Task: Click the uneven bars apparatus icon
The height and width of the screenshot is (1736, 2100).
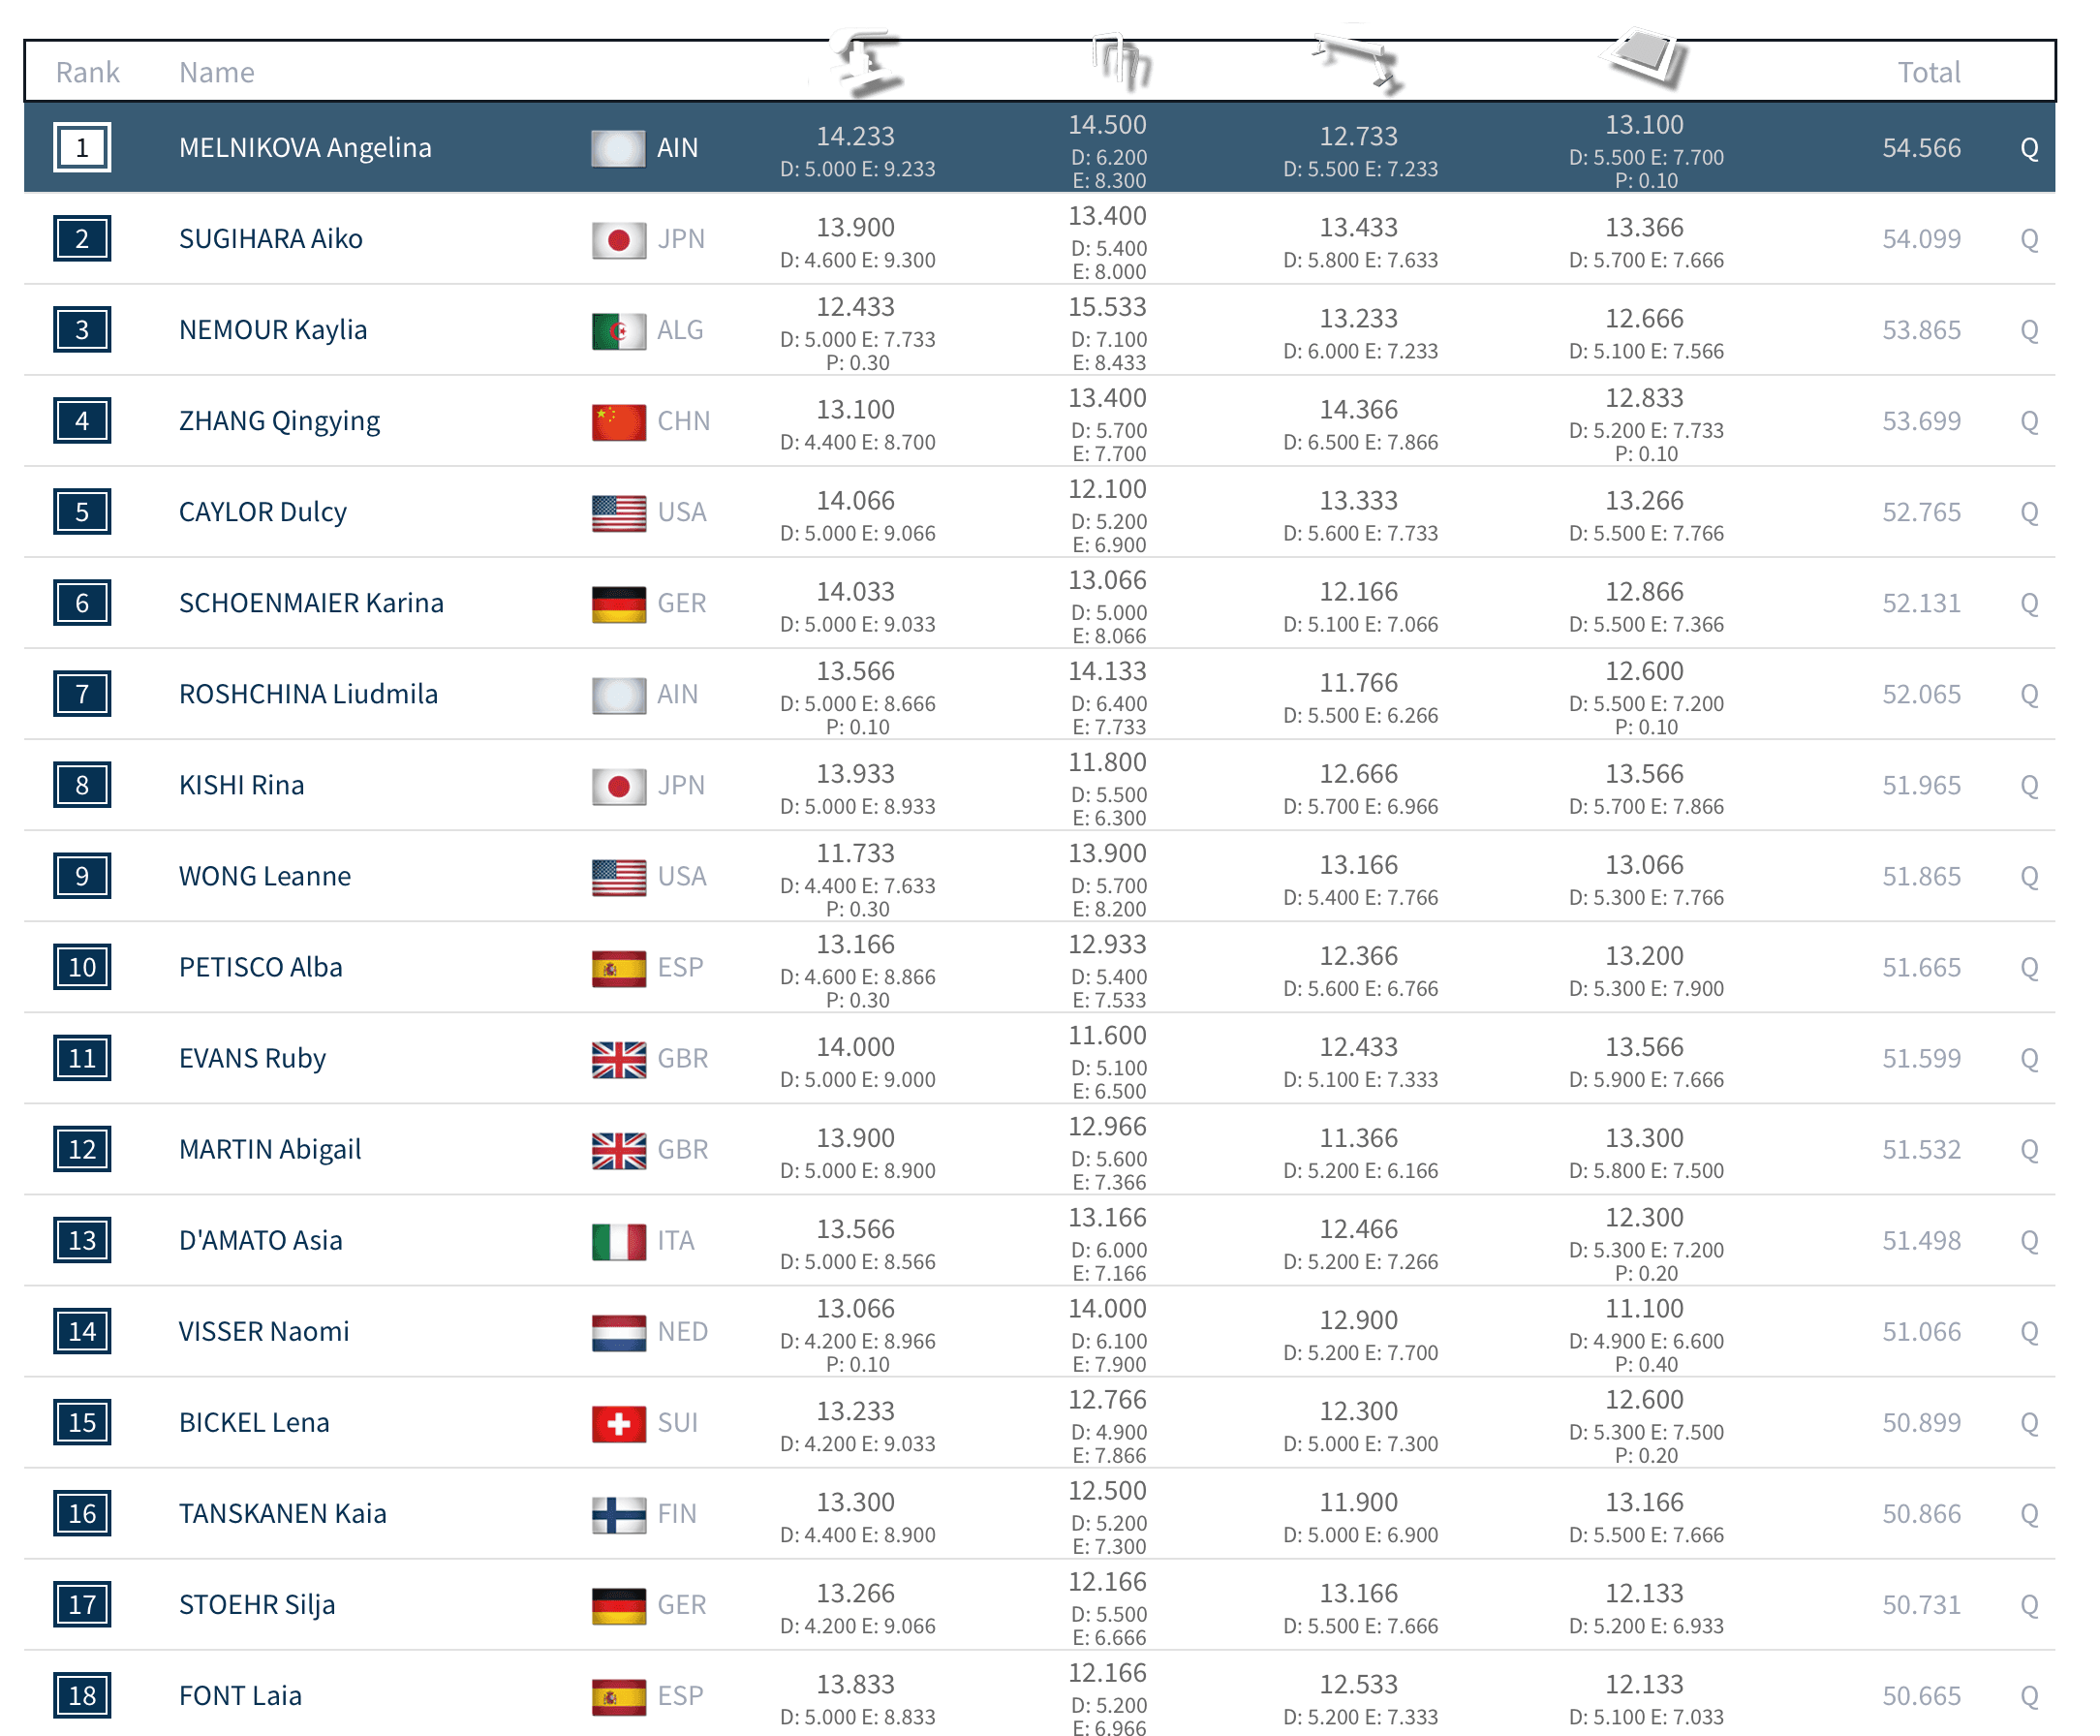Action: (x=1121, y=62)
